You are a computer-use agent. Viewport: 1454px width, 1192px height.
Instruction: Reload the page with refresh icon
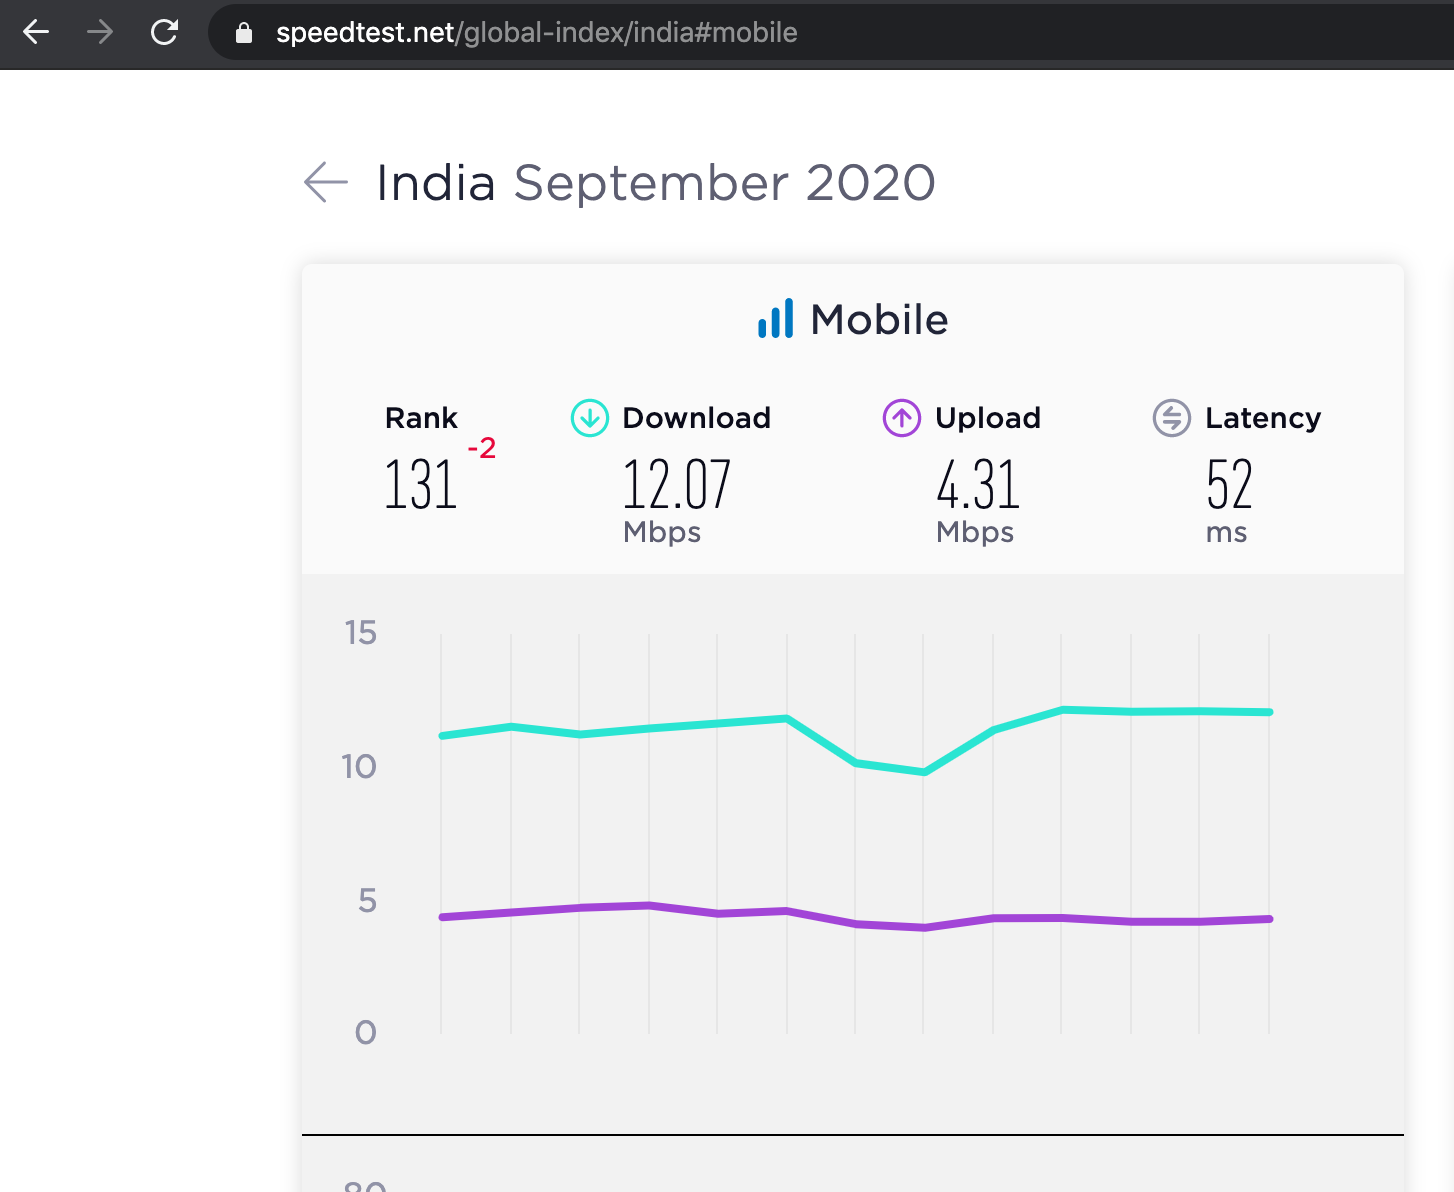click(x=164, y=32)
